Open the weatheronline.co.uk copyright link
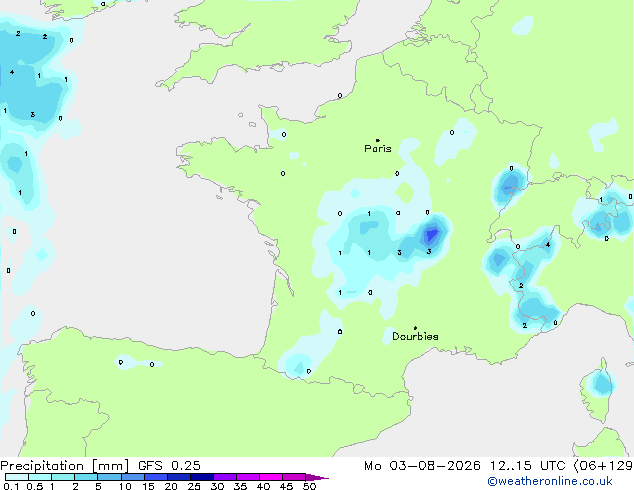Screen dimensions: 634x490 pos(550,481)
